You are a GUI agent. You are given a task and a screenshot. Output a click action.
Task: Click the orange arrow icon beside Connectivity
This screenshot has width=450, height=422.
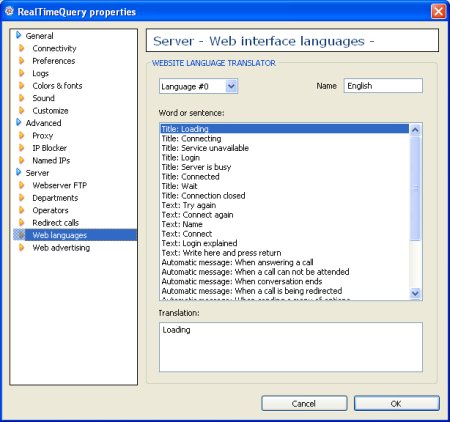pyautogui.click(x=22, y=48)
